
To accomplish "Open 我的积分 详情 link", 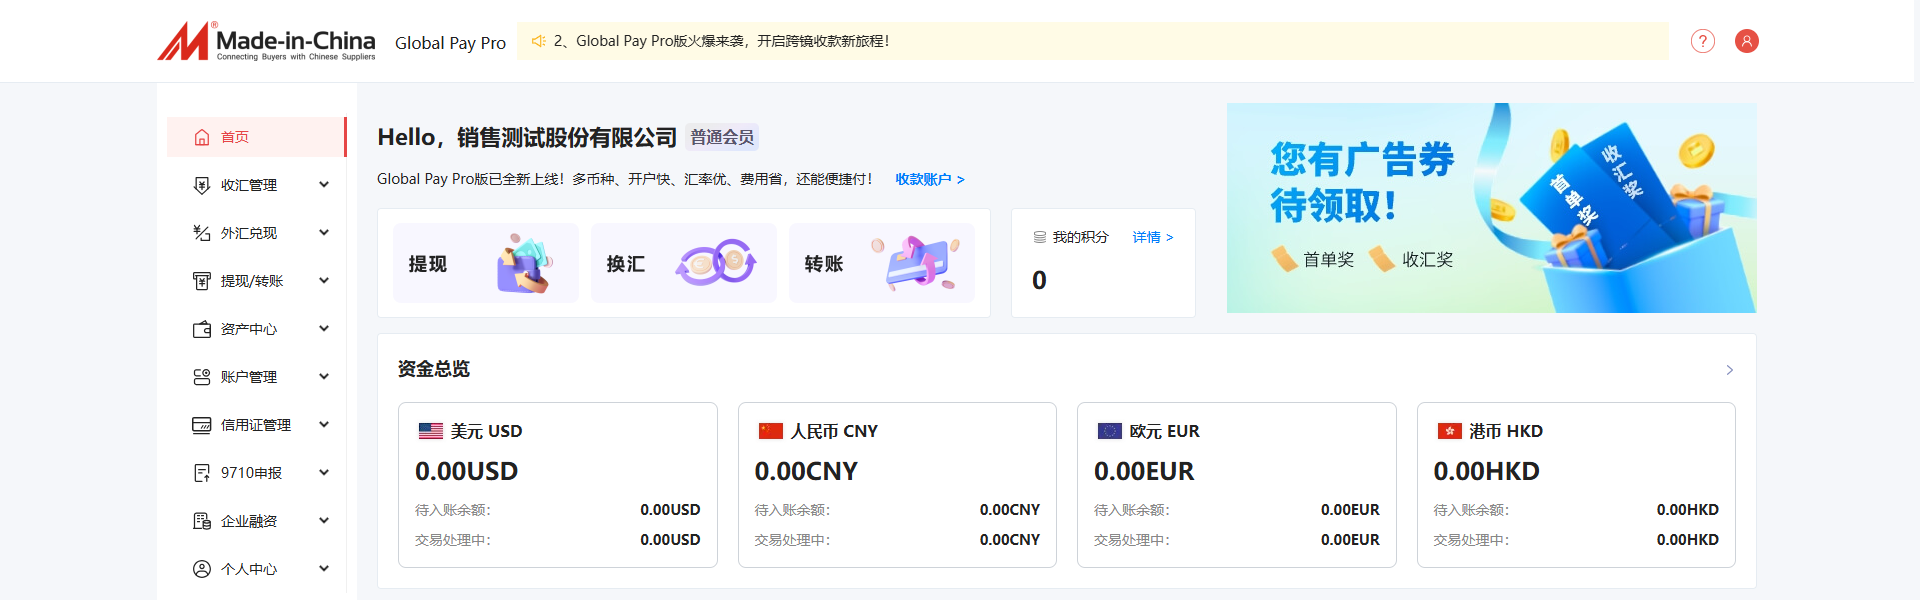I will 1152,237.
